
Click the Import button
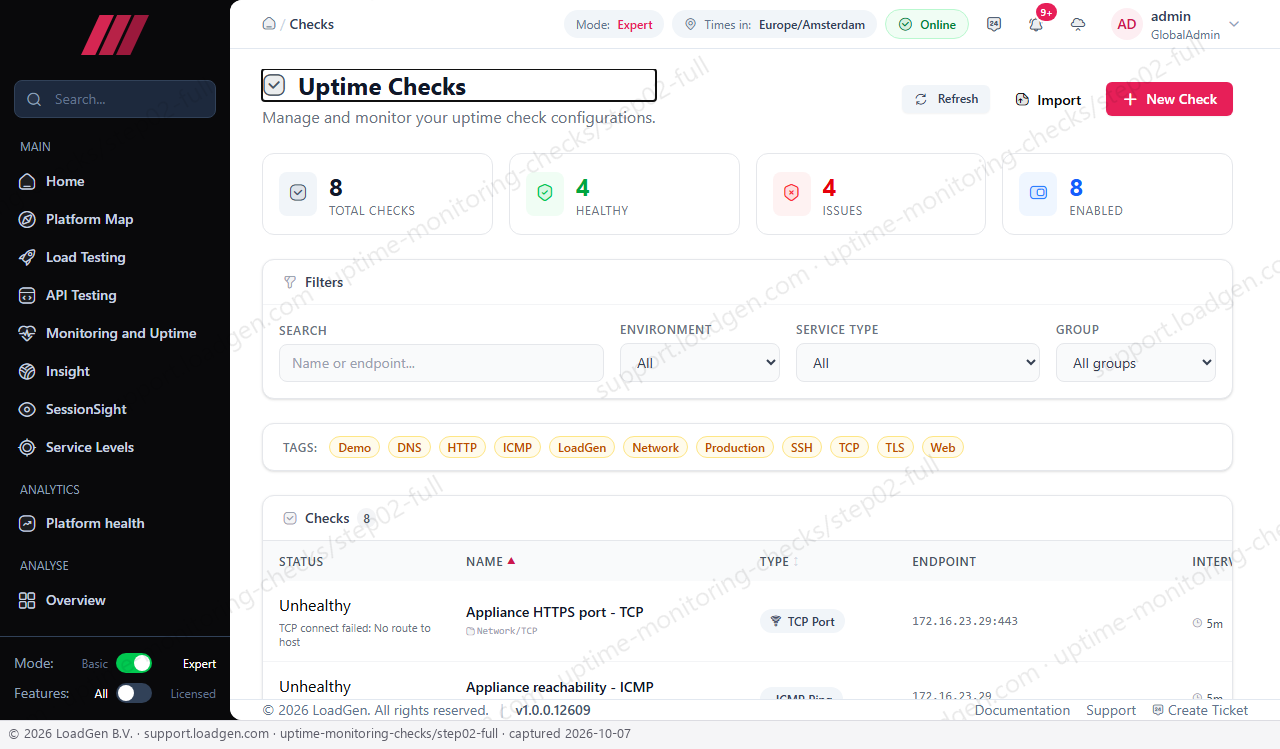(x=1048, y=99)
